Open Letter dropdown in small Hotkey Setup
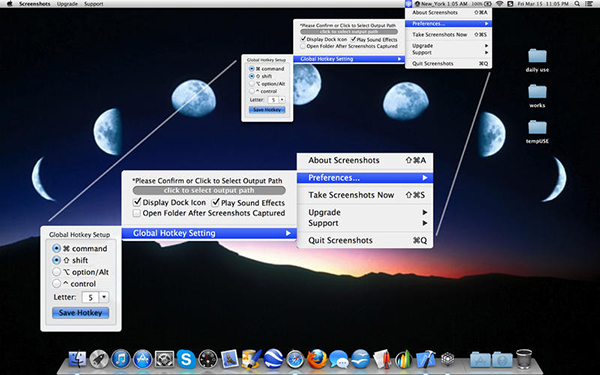The image size is (600, 375). [x=282, y=99]
